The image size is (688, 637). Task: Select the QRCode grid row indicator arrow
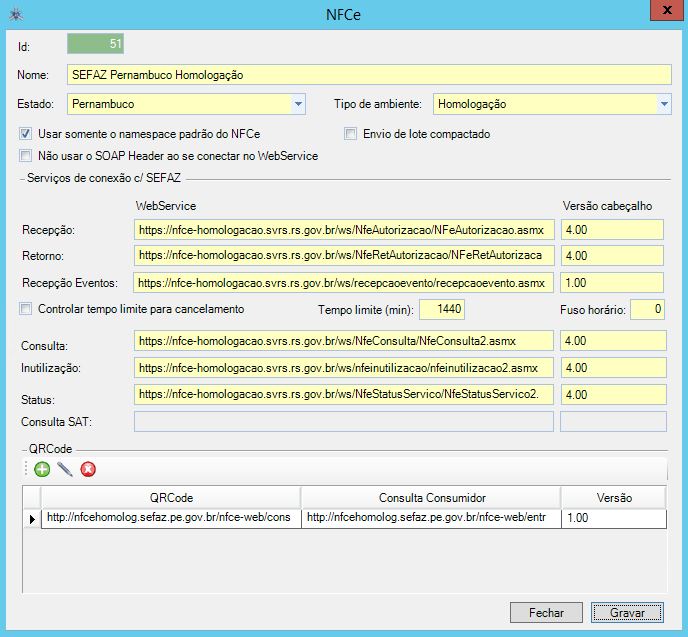[x=32, y=518]
